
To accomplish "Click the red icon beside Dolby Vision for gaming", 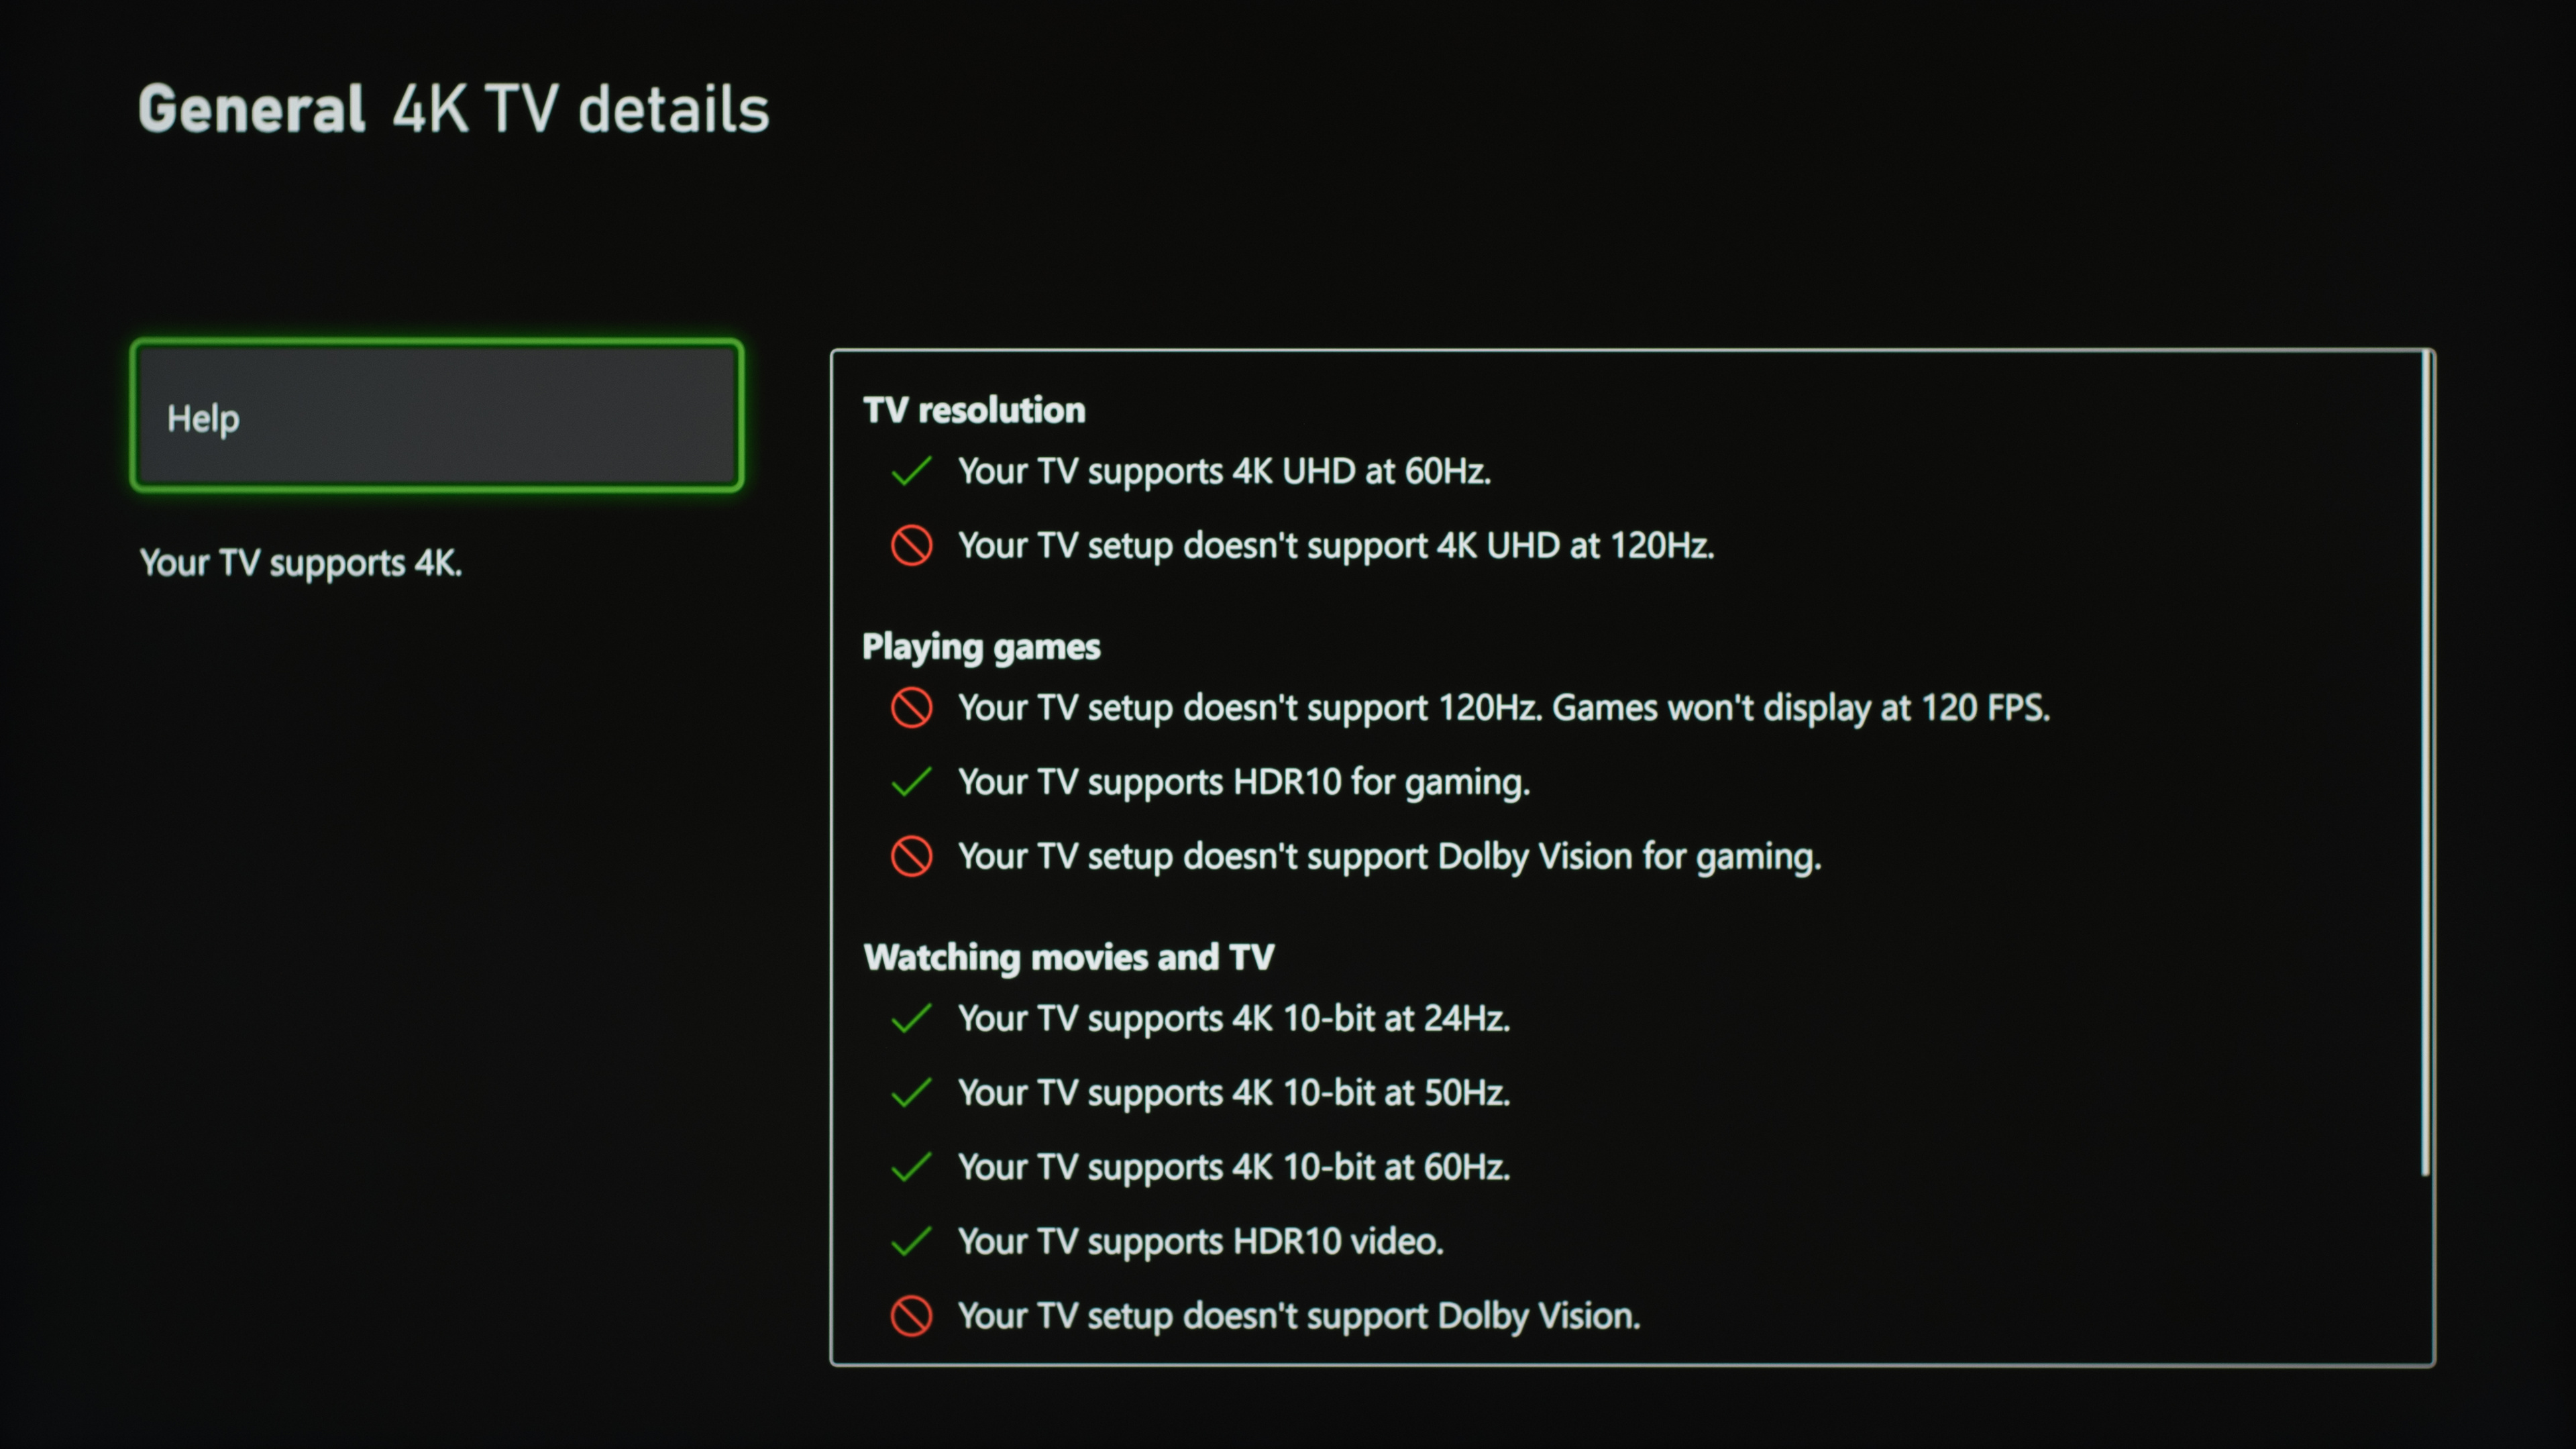I will (911, 857).
